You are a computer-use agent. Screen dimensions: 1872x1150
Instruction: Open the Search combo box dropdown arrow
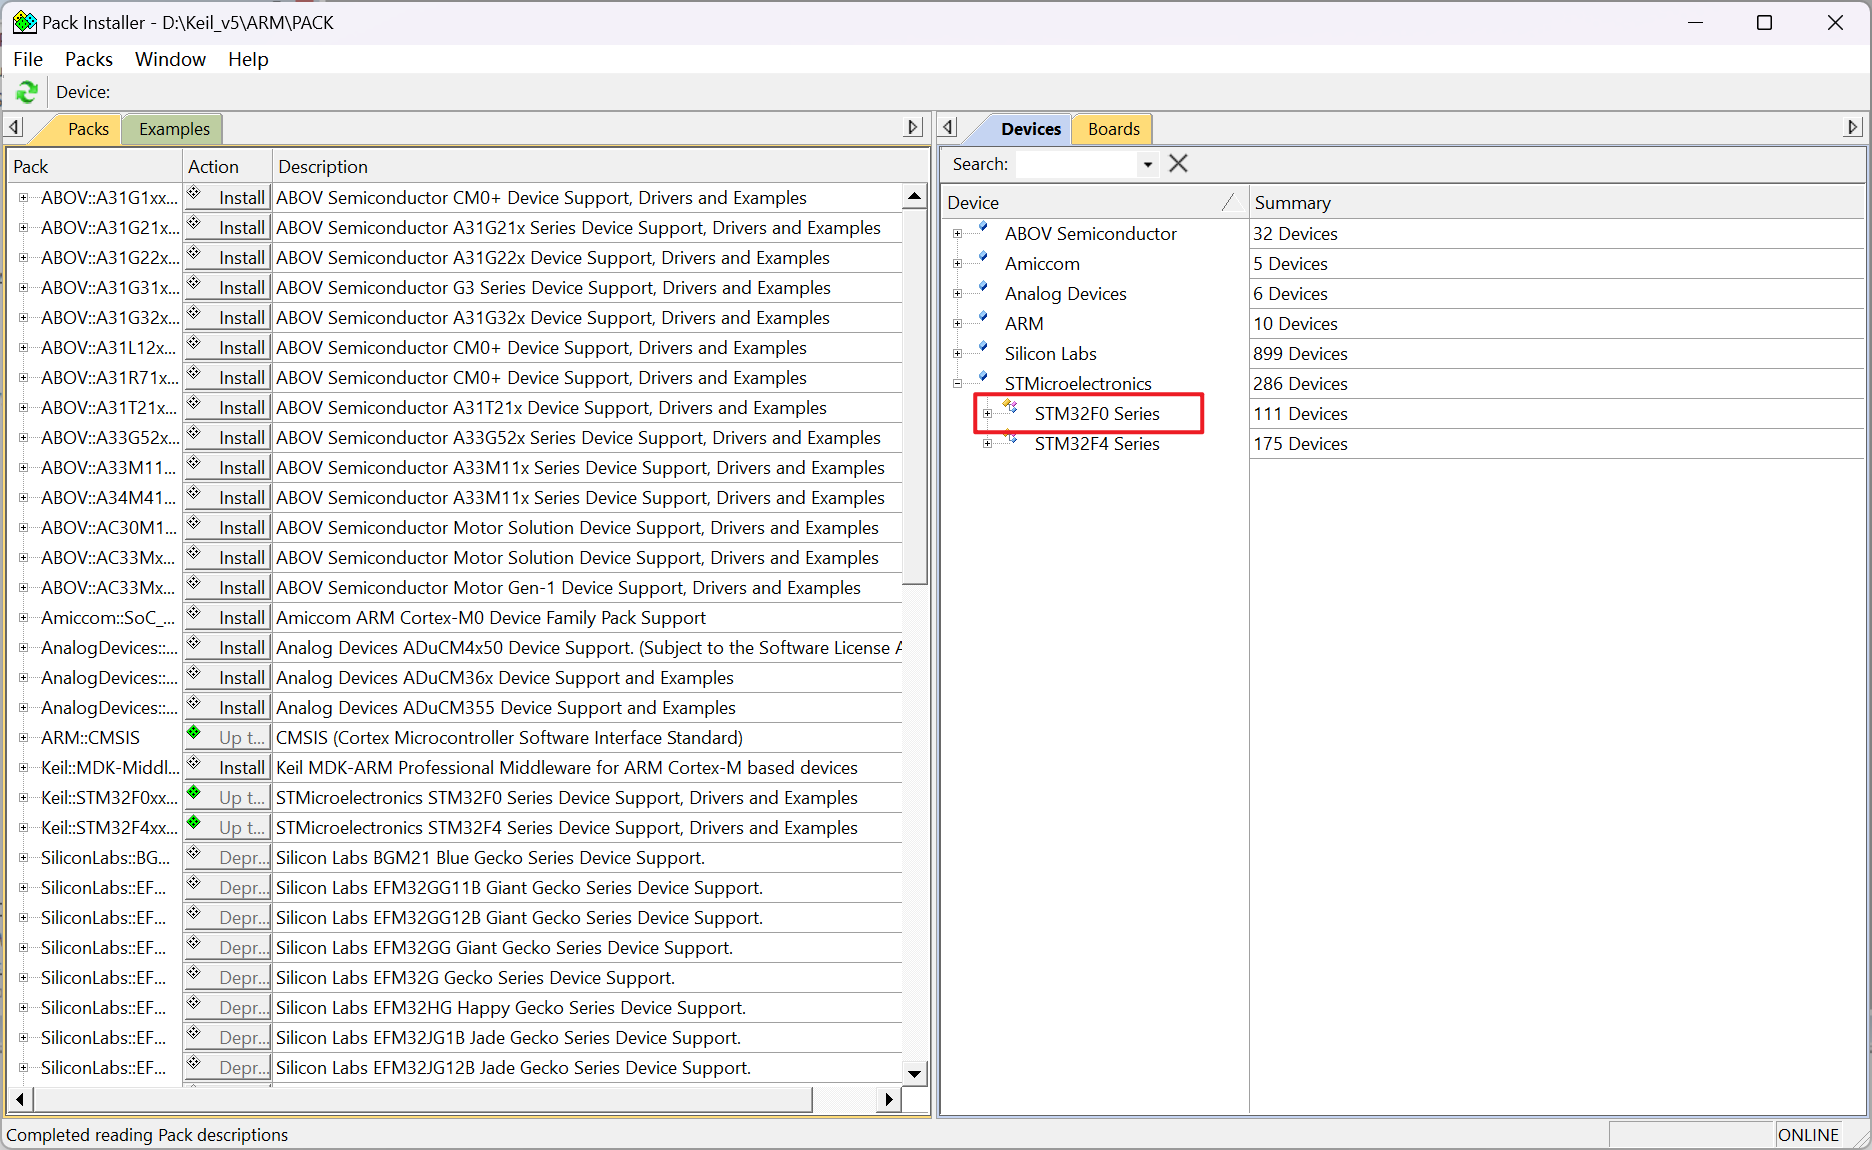(x=1147, y=164)
